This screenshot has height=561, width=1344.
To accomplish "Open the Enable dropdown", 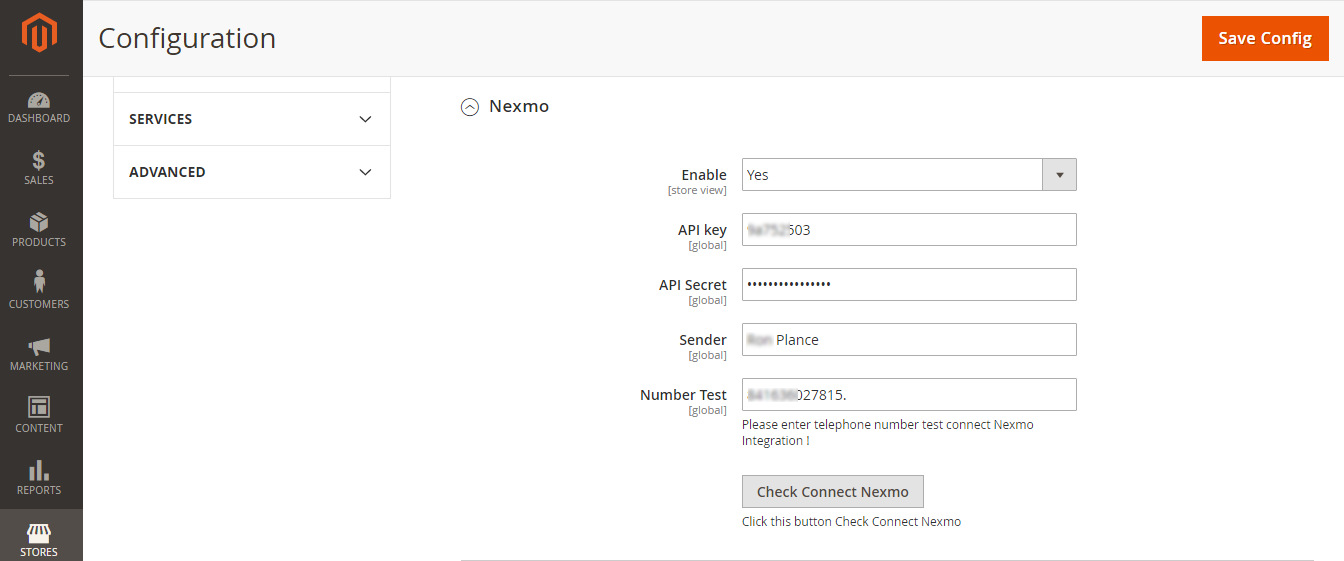I will tap(908, 175).
